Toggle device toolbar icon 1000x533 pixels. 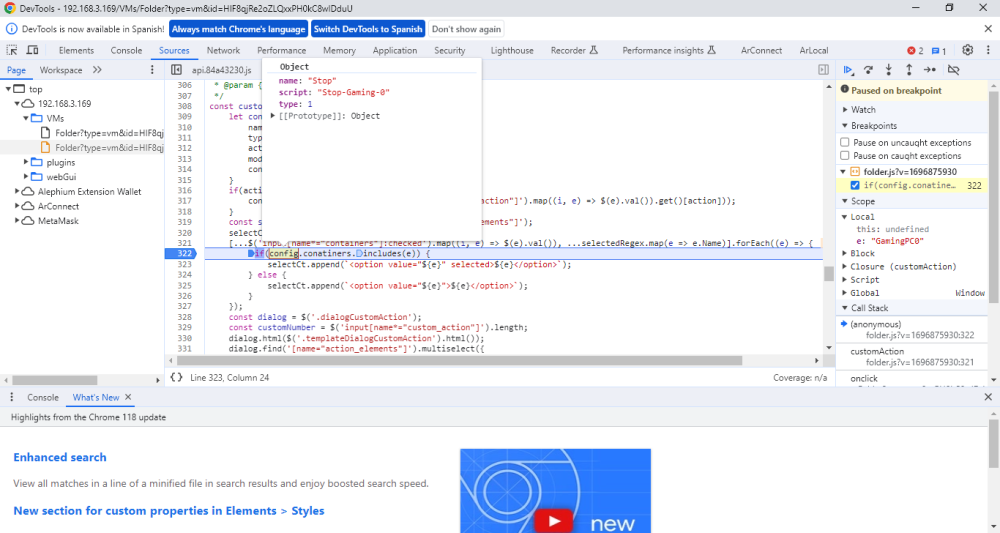click(x=33, y=50)
